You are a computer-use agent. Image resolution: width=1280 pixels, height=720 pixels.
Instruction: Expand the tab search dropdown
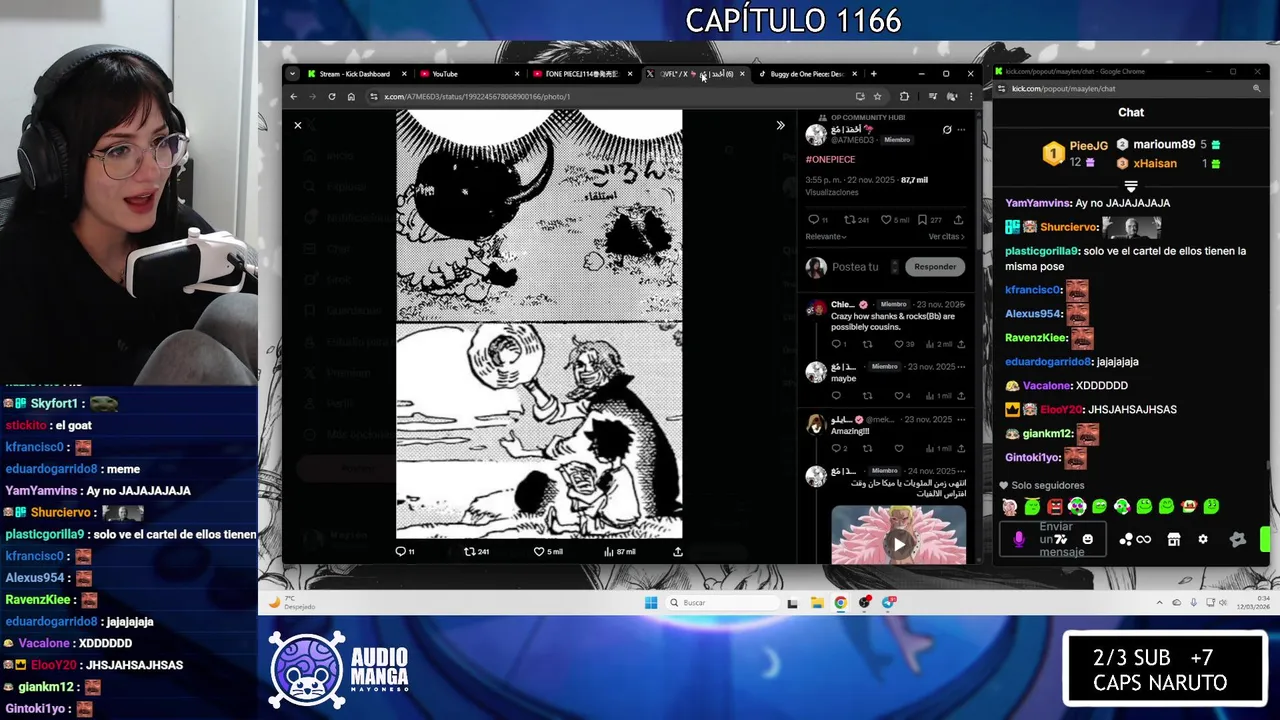coord(292,74)
